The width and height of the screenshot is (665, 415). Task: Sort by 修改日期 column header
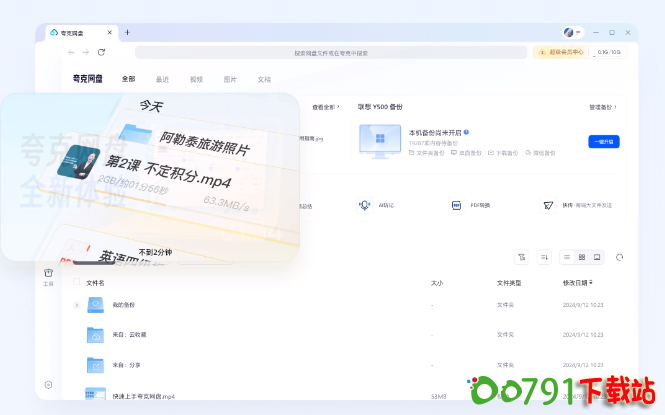click(x=579, y=283)
